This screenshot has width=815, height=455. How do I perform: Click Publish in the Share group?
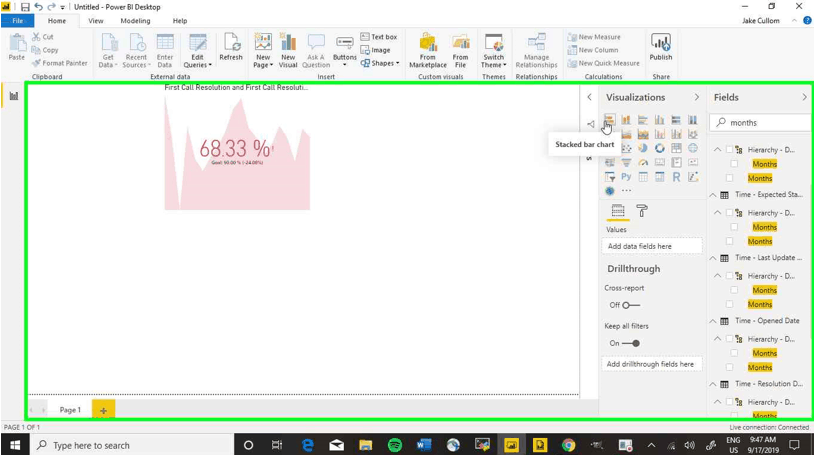tap(661, 47)
